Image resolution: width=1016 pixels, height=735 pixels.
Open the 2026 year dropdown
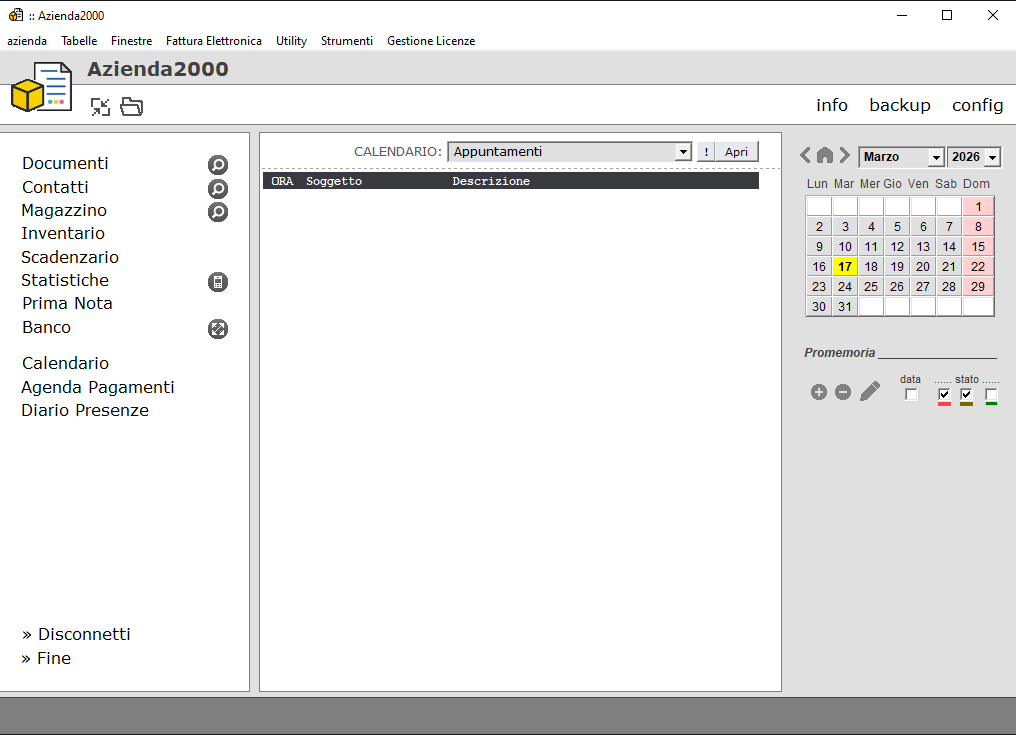click(x=992, y=158)
